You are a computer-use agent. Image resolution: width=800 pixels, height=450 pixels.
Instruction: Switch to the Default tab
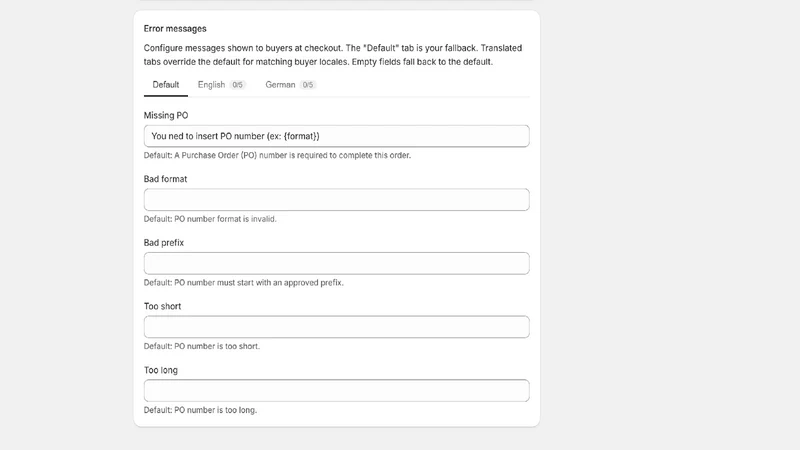click(166, 85)
